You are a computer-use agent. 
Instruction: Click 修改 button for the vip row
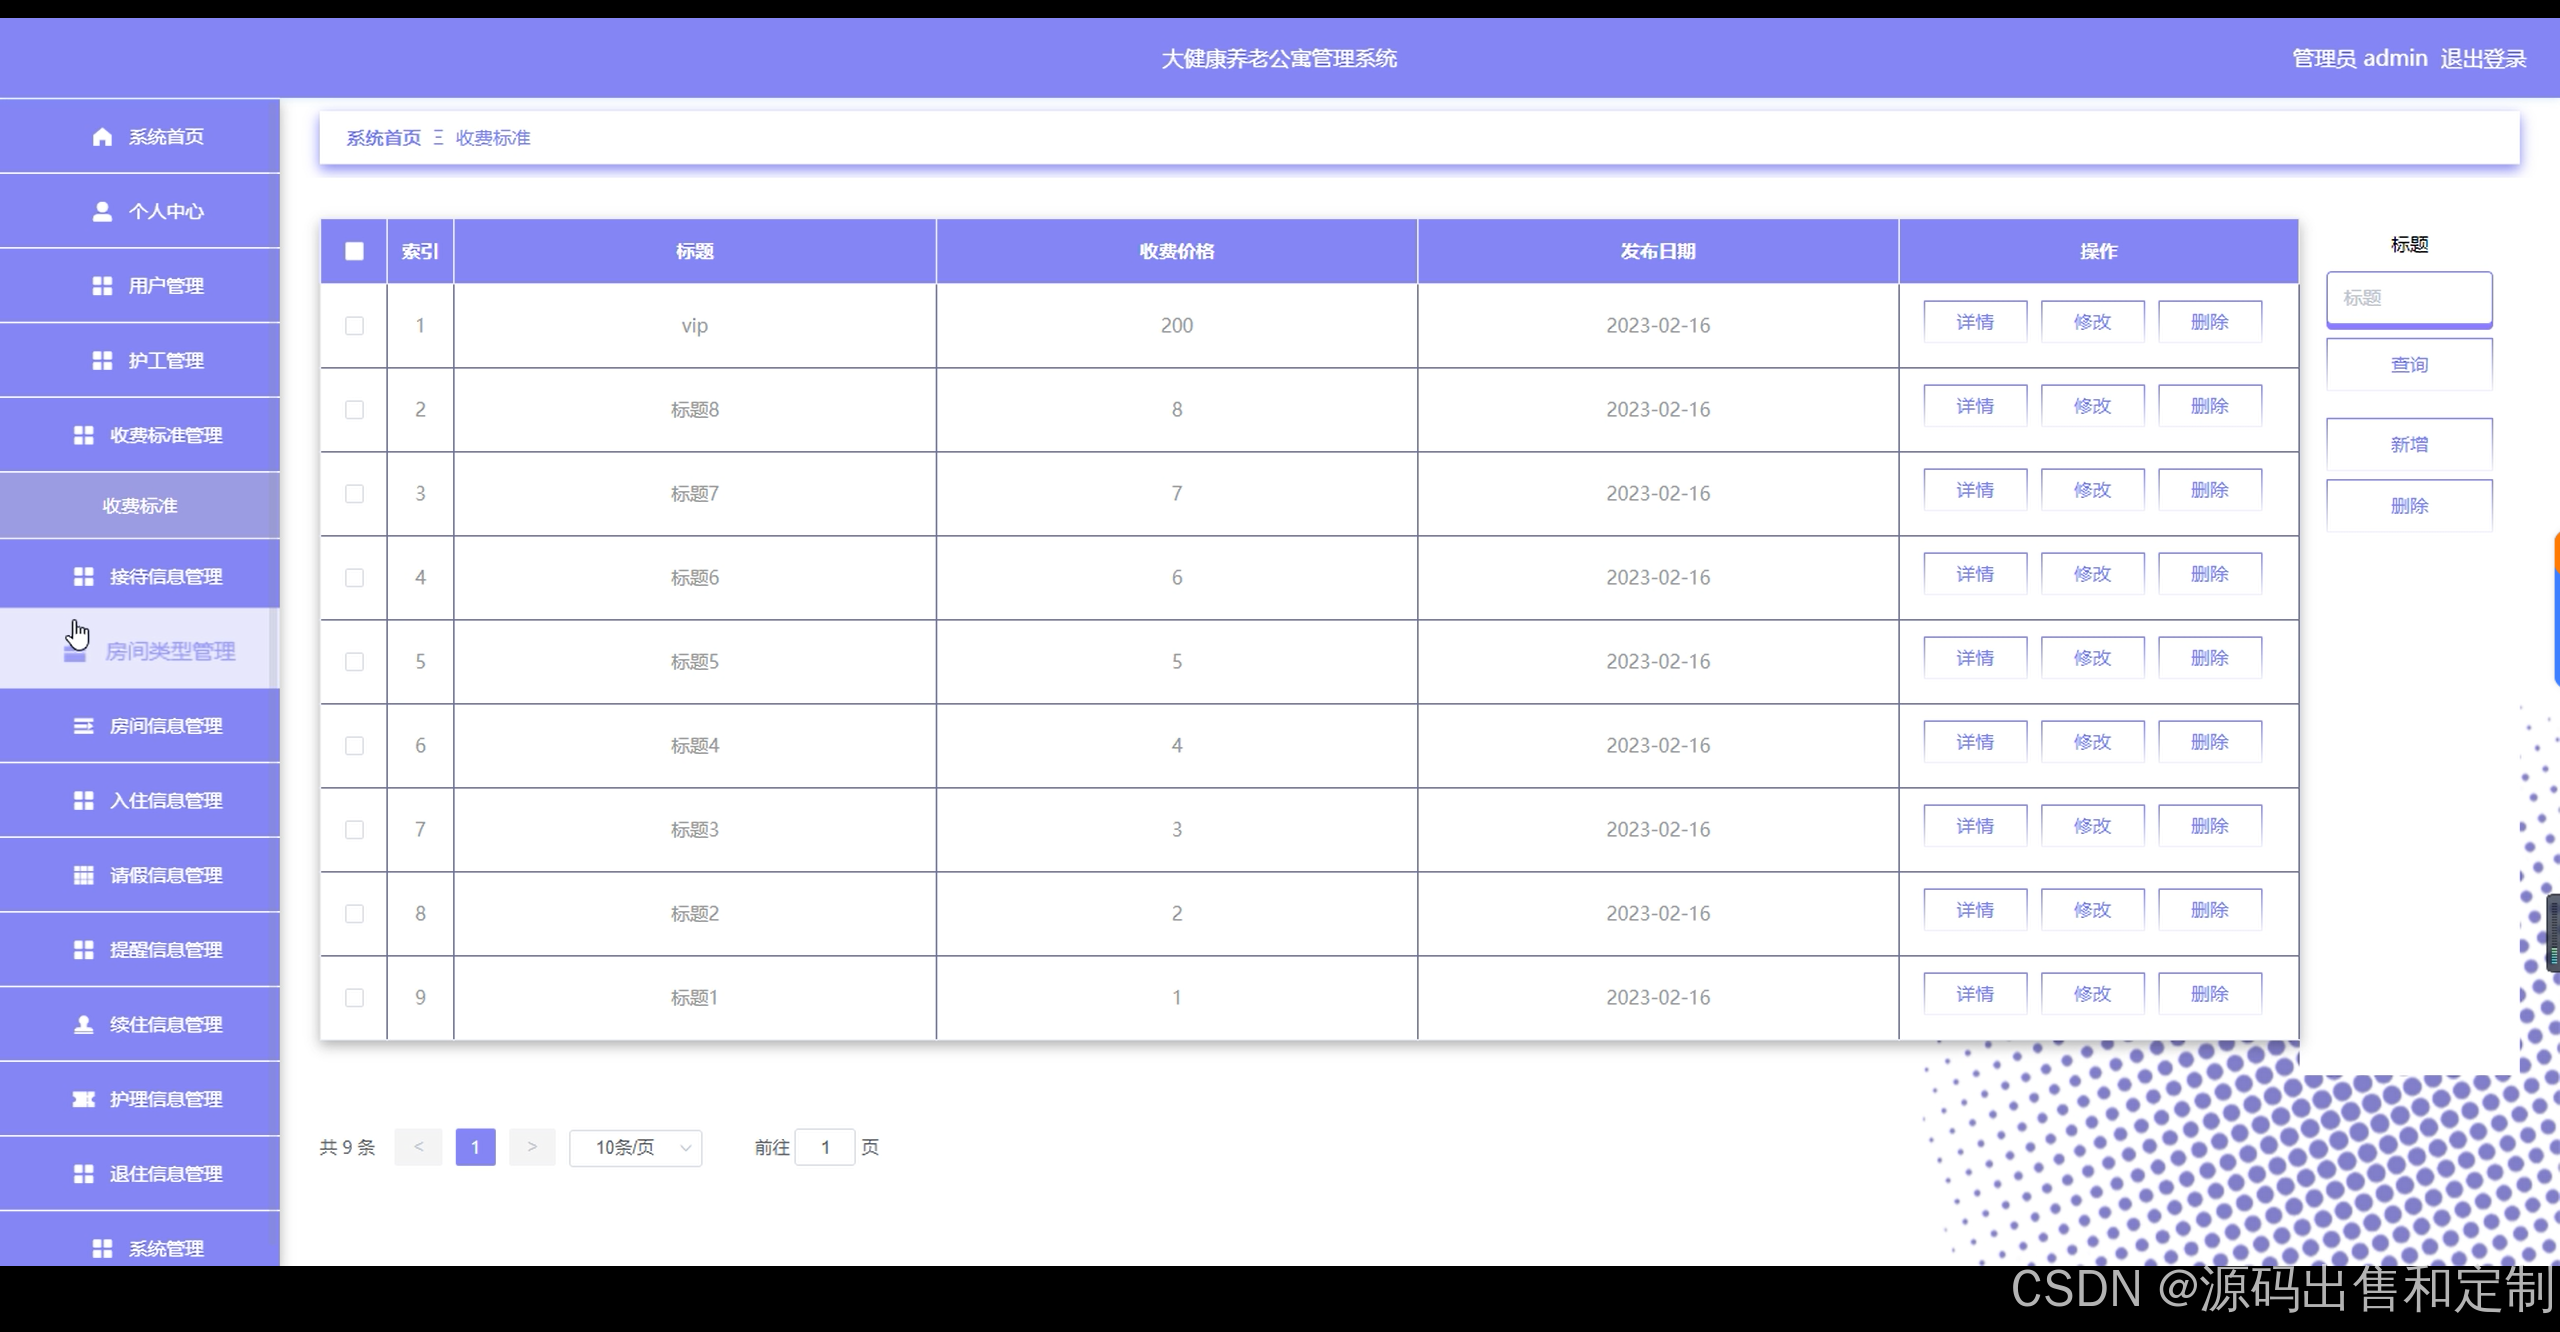(2092, 322)
